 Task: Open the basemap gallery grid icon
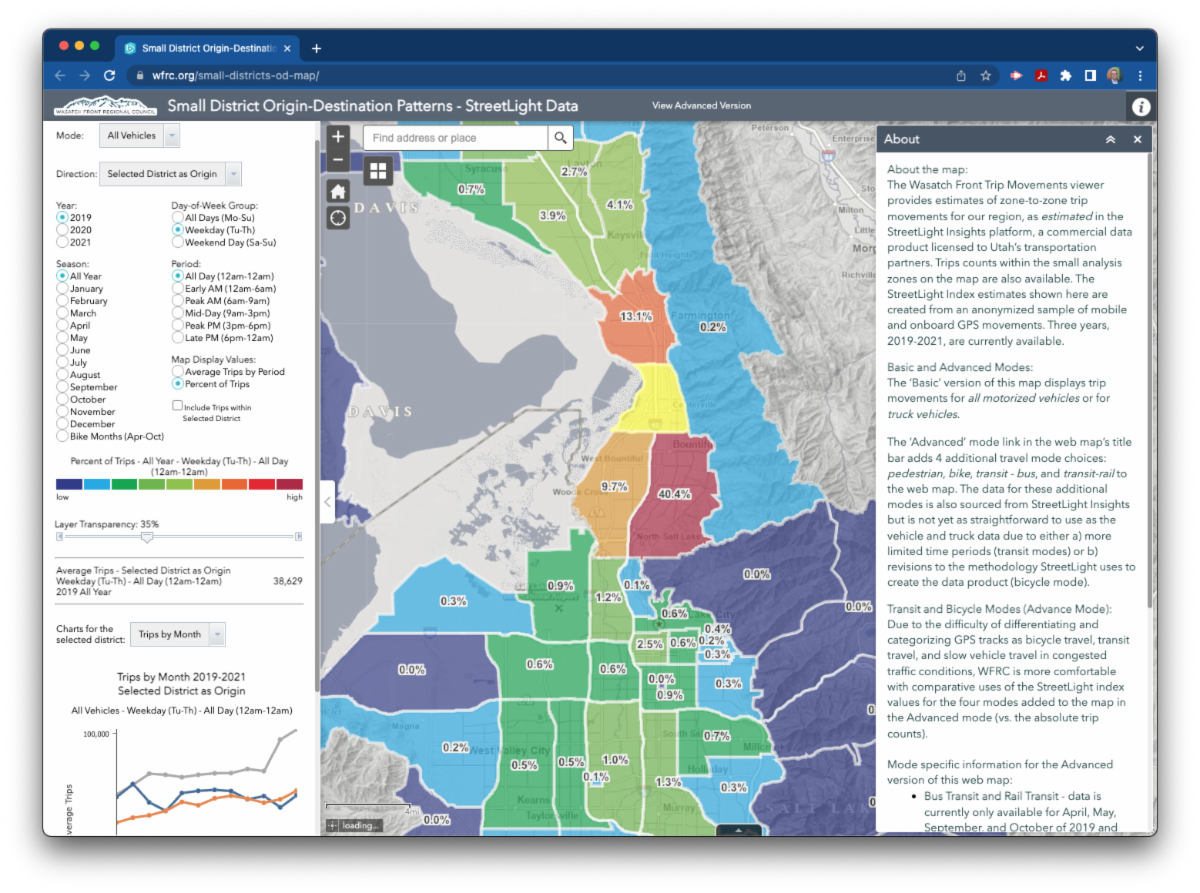[378, 171]
